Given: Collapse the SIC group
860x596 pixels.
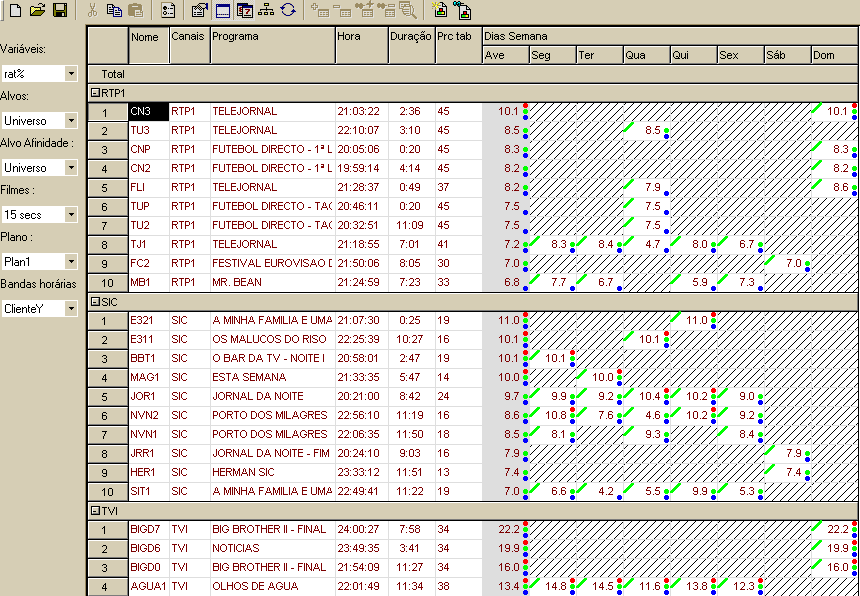Looking at the screenshot, I should coord(95,302).
